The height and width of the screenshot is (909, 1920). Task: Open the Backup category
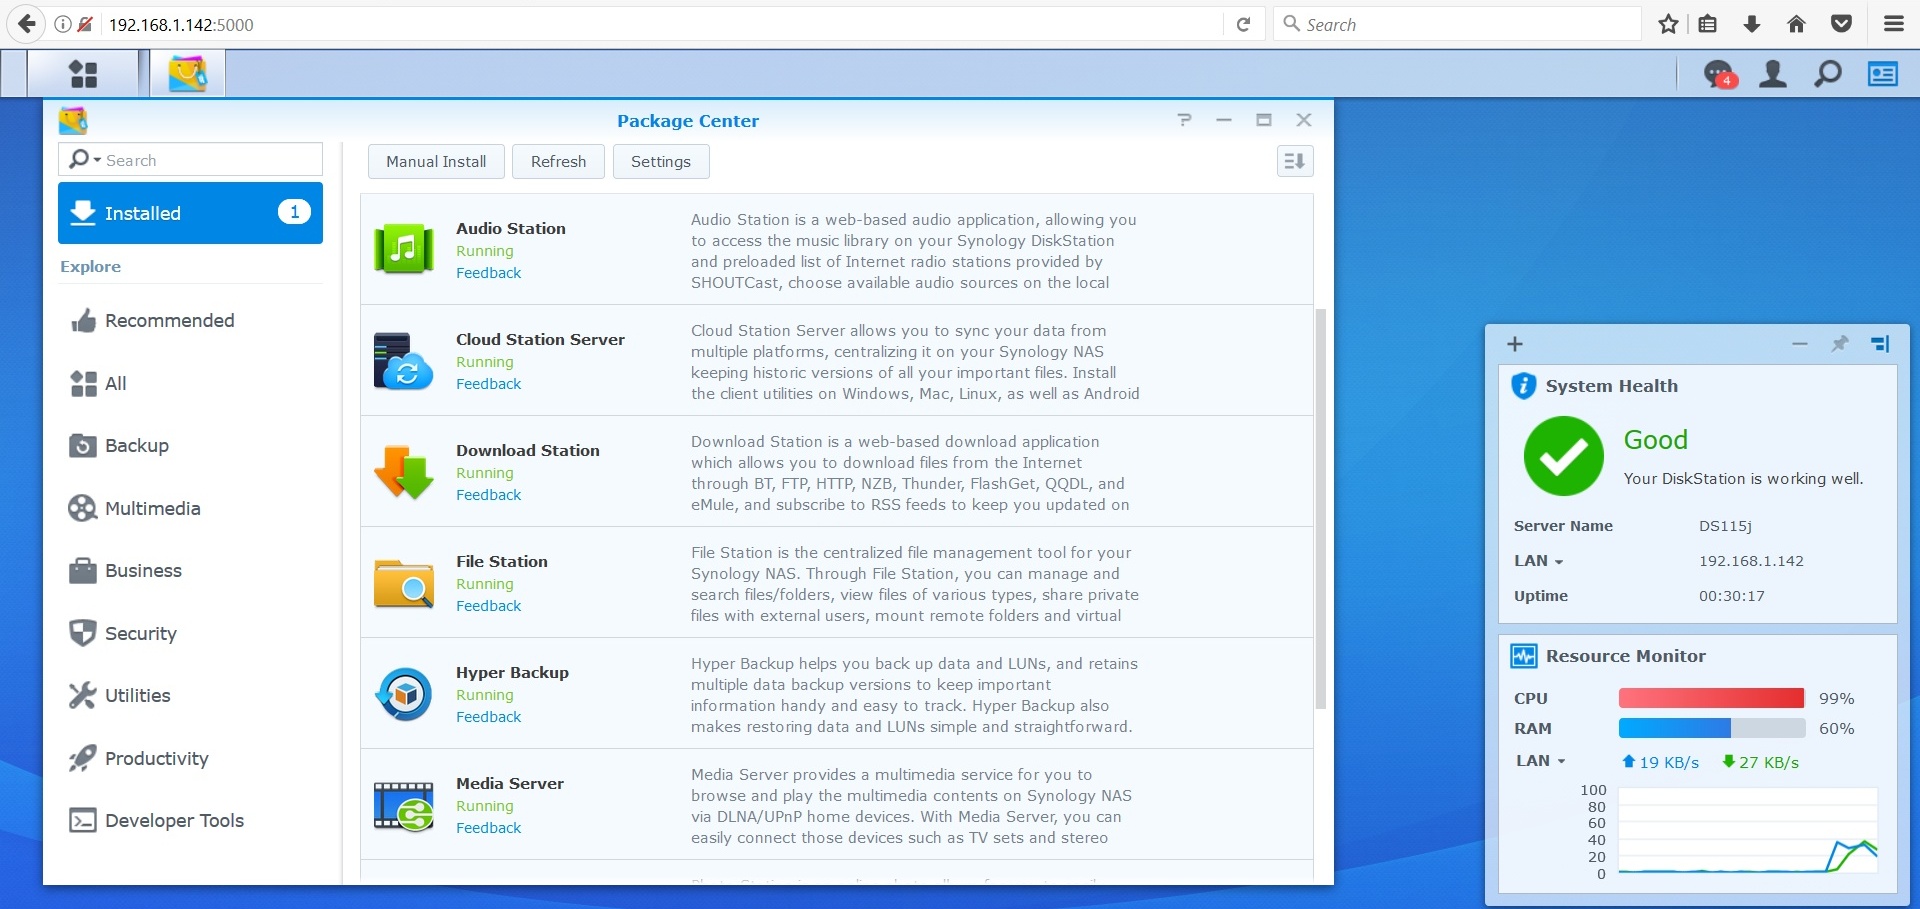pos(190,446)
